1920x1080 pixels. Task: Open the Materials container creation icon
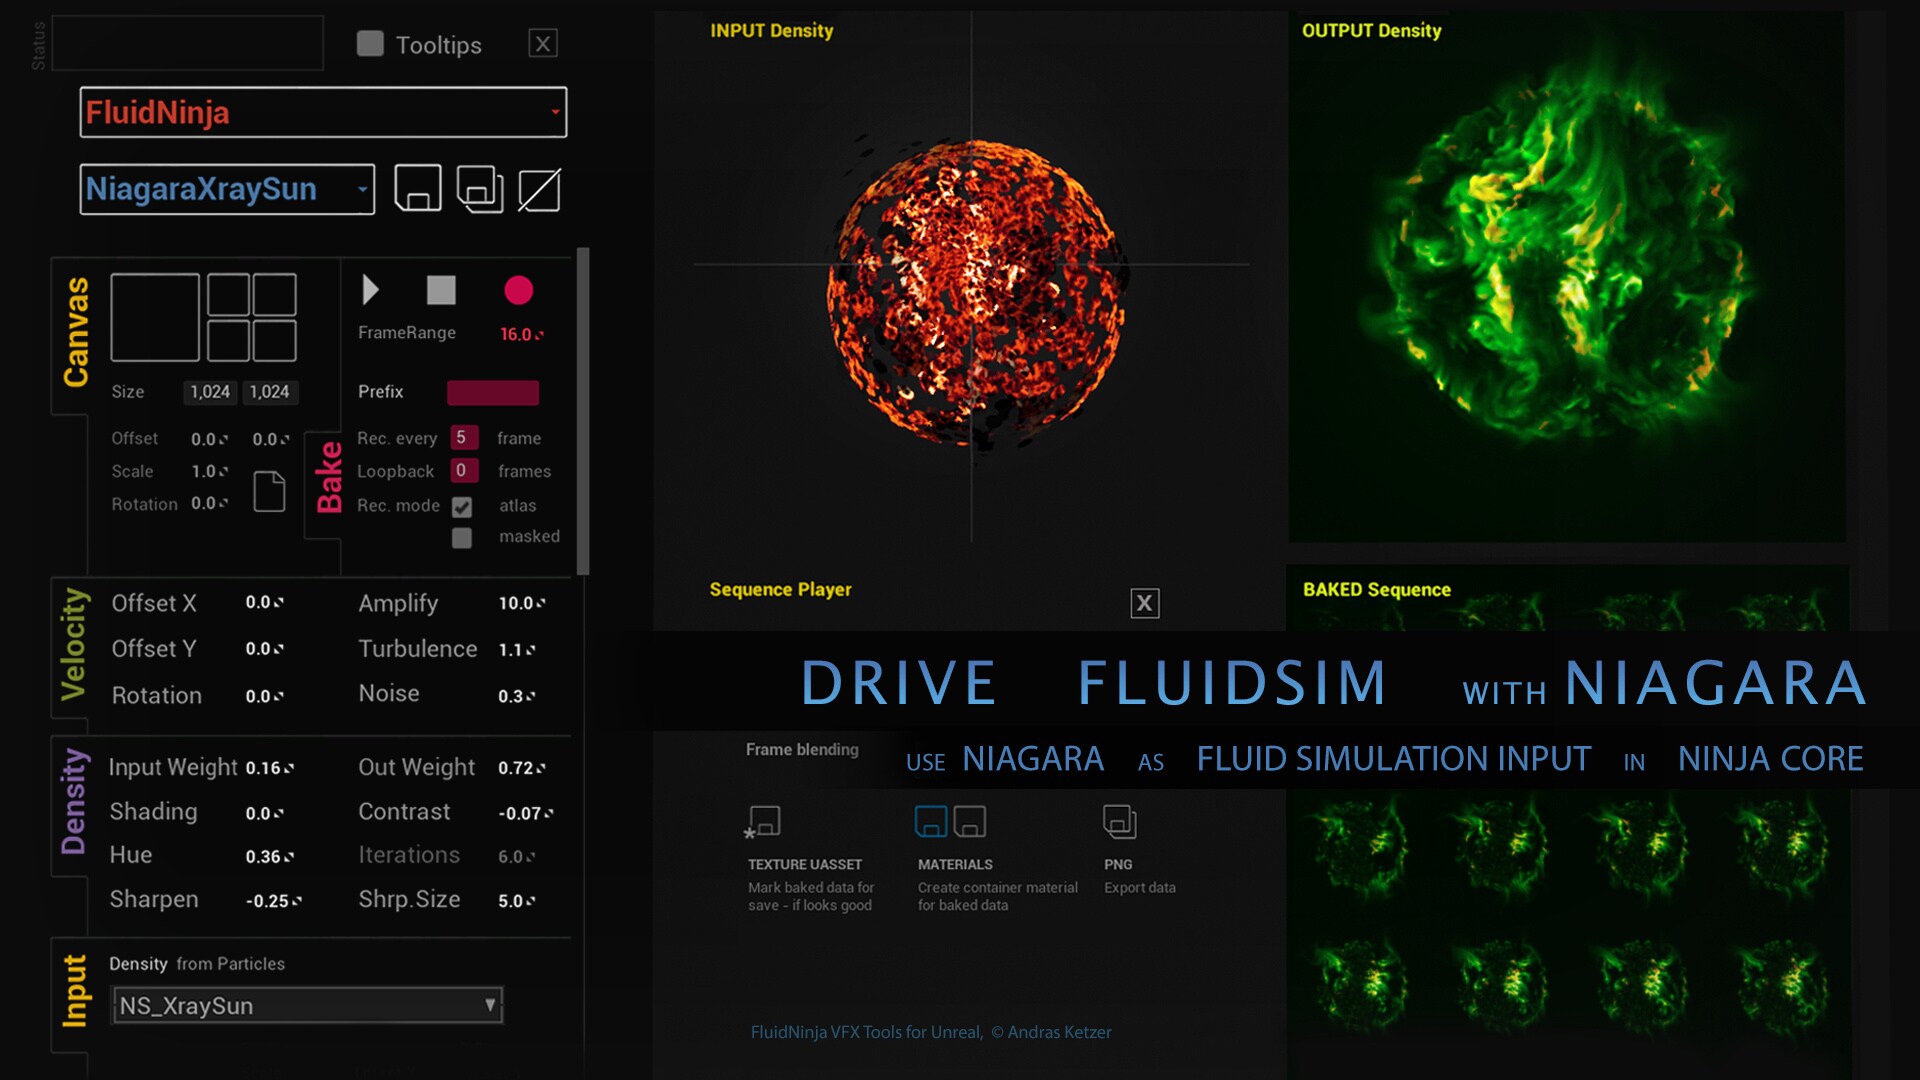931,821
